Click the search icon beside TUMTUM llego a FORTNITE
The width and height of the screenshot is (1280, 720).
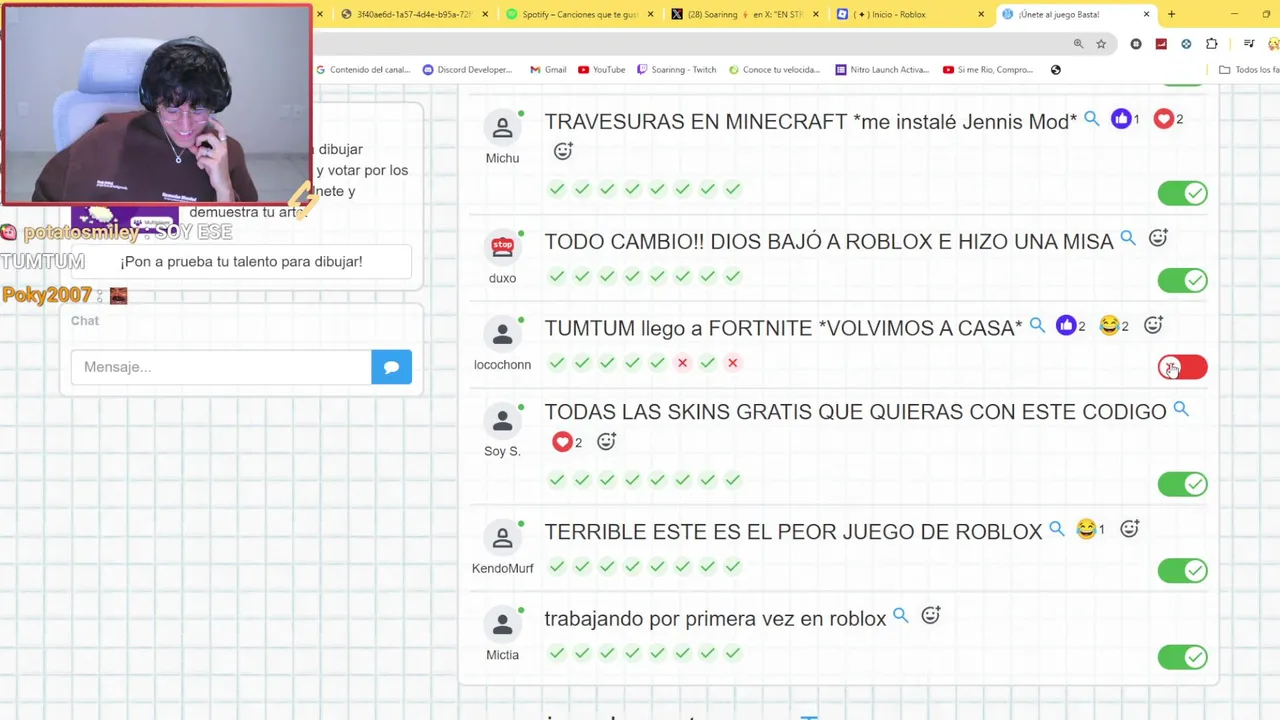pos(1037,325)
